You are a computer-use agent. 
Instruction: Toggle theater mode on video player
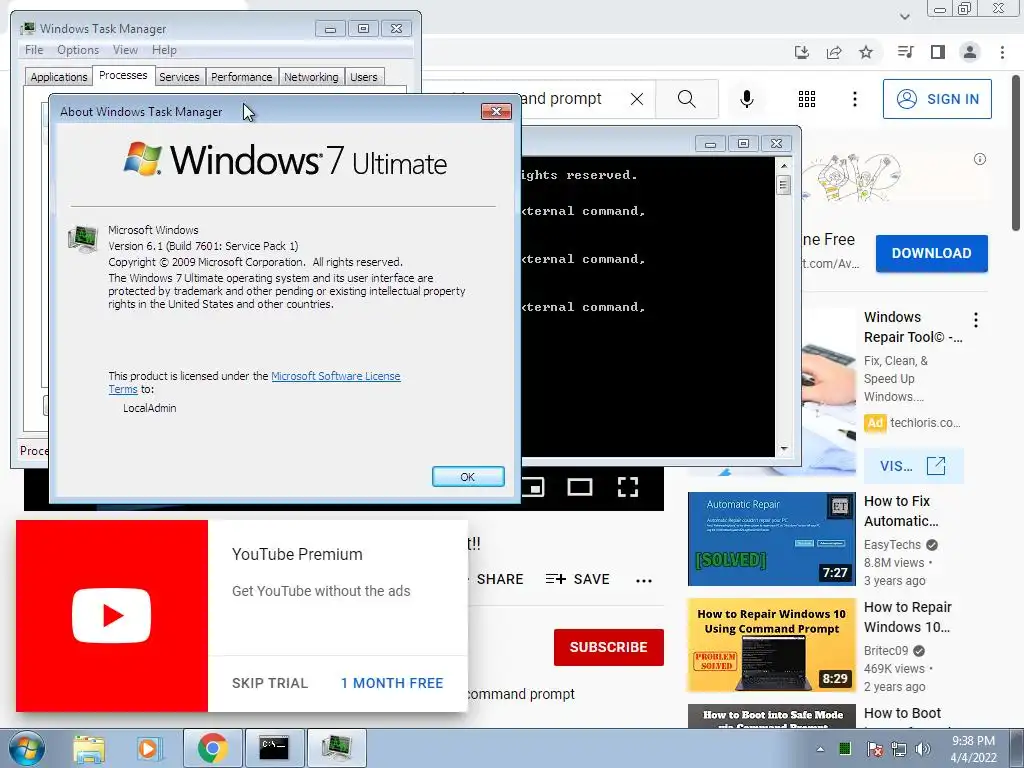coord(580,487)
